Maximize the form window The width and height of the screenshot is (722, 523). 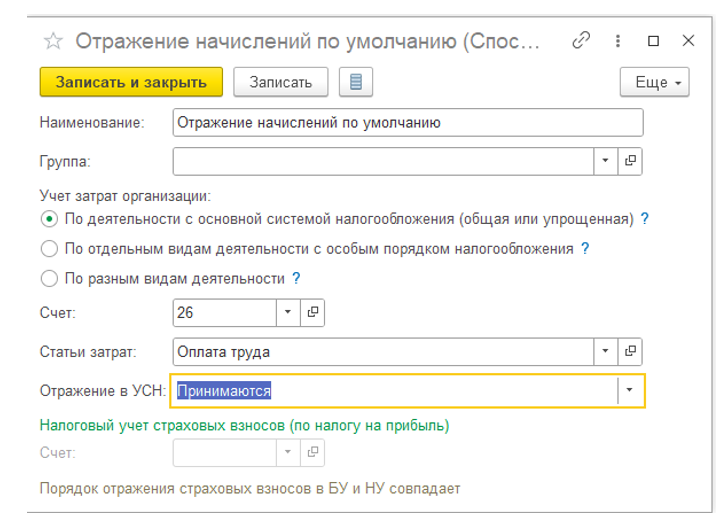pos(653,41)
